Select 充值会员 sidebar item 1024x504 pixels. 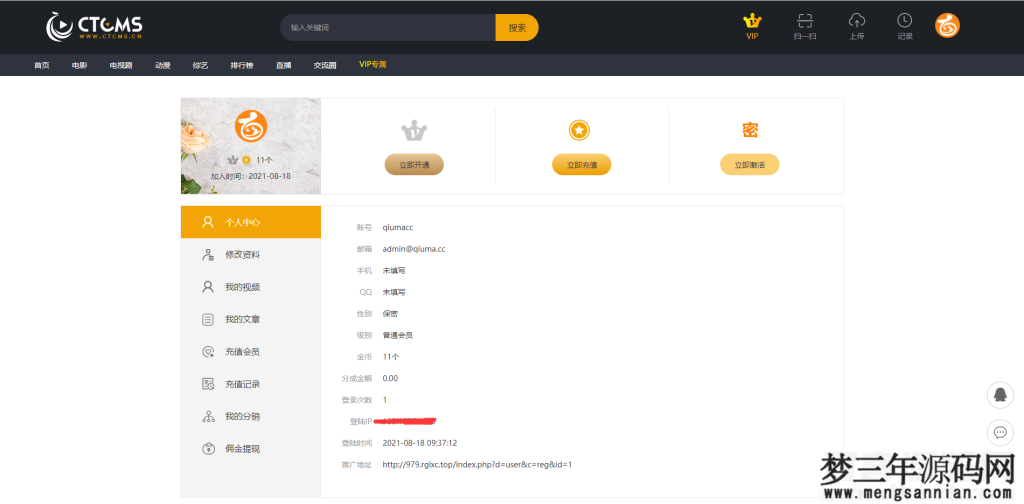coord(251,352)
